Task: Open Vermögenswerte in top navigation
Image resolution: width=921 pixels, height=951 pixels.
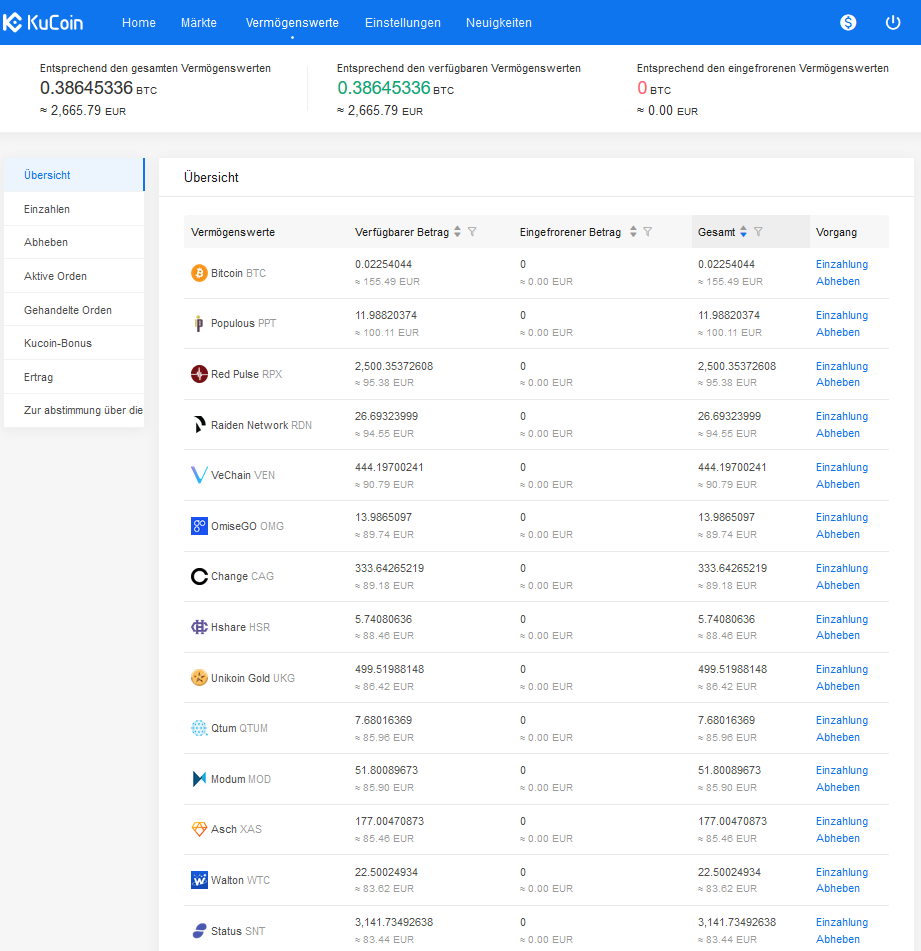Action: (x=292, y=22)
